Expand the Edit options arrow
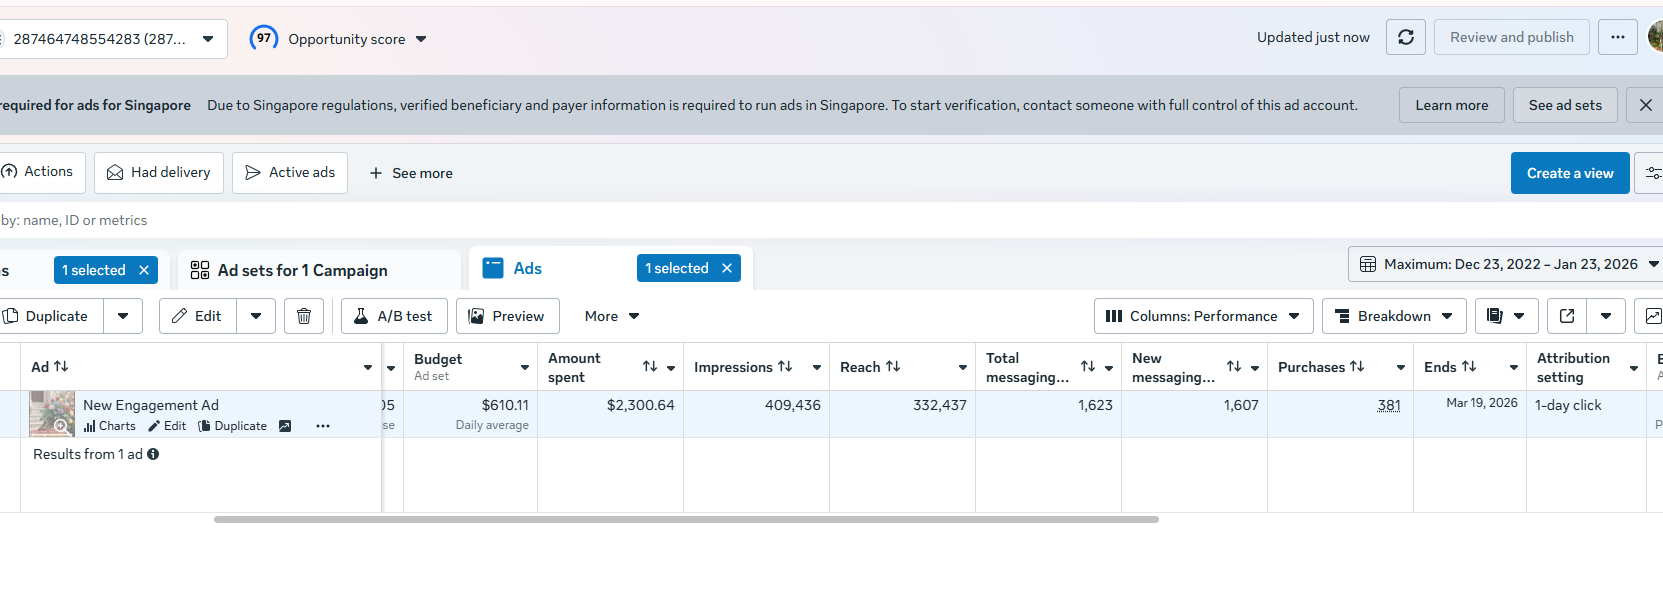Viewport: 1663px width, 604px height. (256, 316)
